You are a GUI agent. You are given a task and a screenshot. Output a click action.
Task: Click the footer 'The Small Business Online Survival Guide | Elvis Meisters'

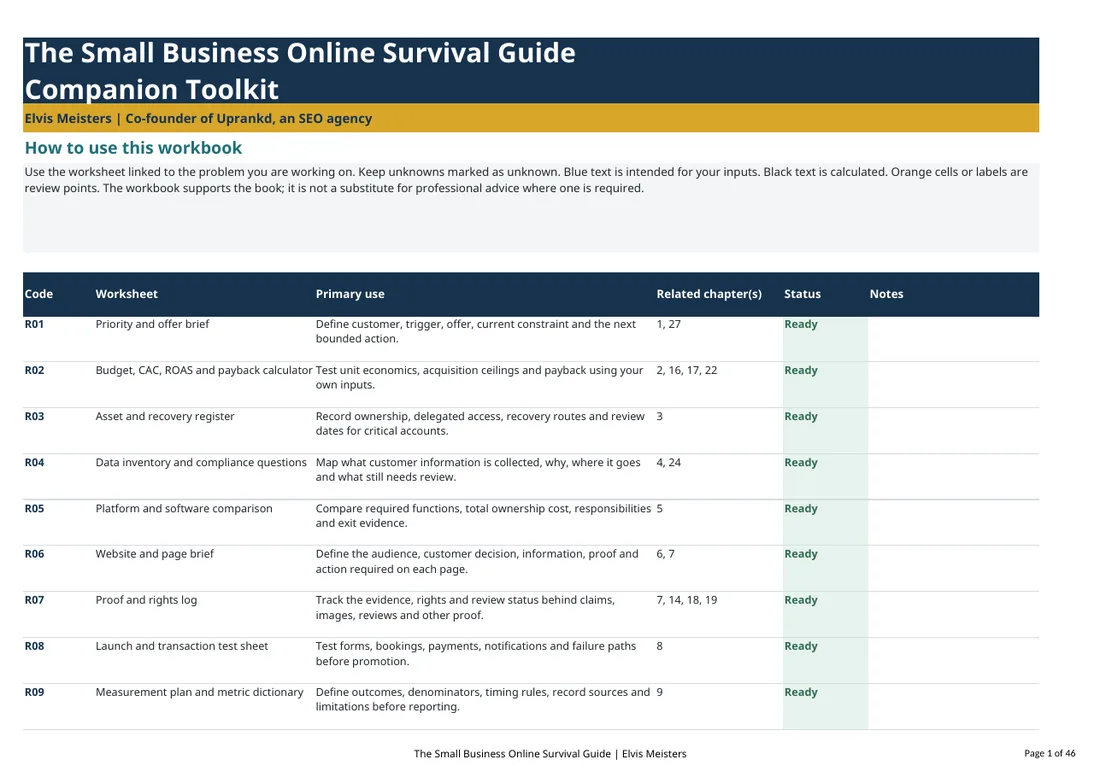[550, 754]
